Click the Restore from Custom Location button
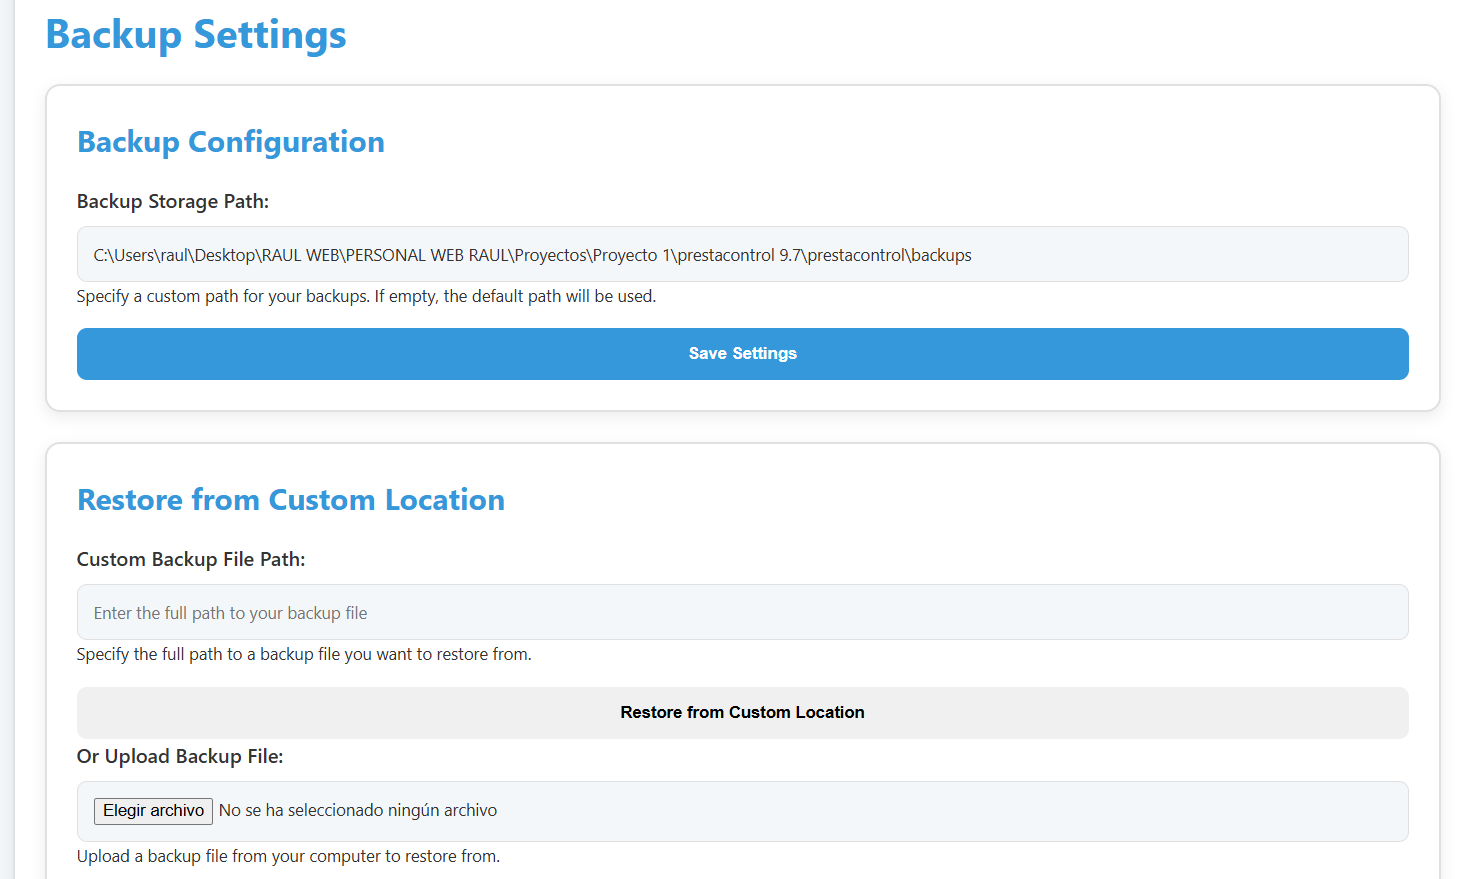1464x879 pixels. click(742, 713)
